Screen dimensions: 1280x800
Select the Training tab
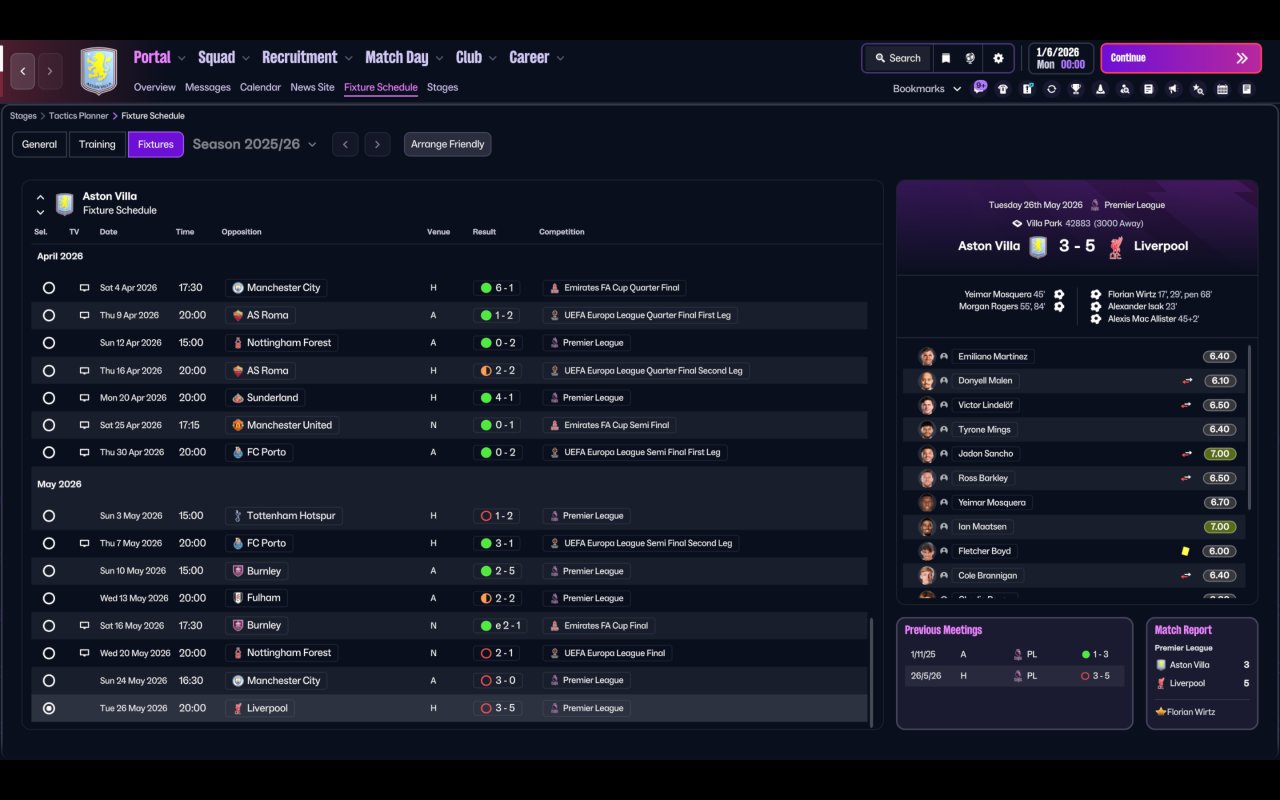97,144
